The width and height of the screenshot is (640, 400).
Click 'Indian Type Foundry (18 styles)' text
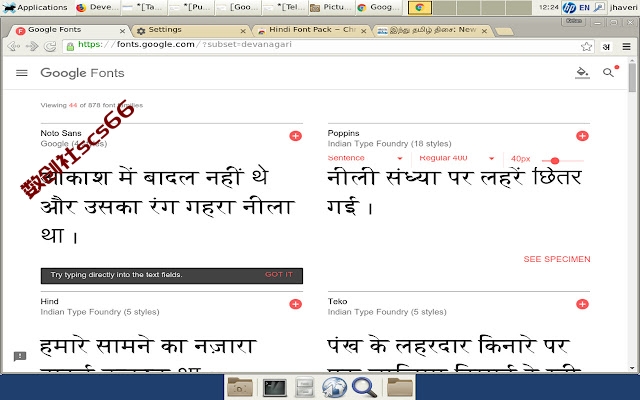[389, 144]
